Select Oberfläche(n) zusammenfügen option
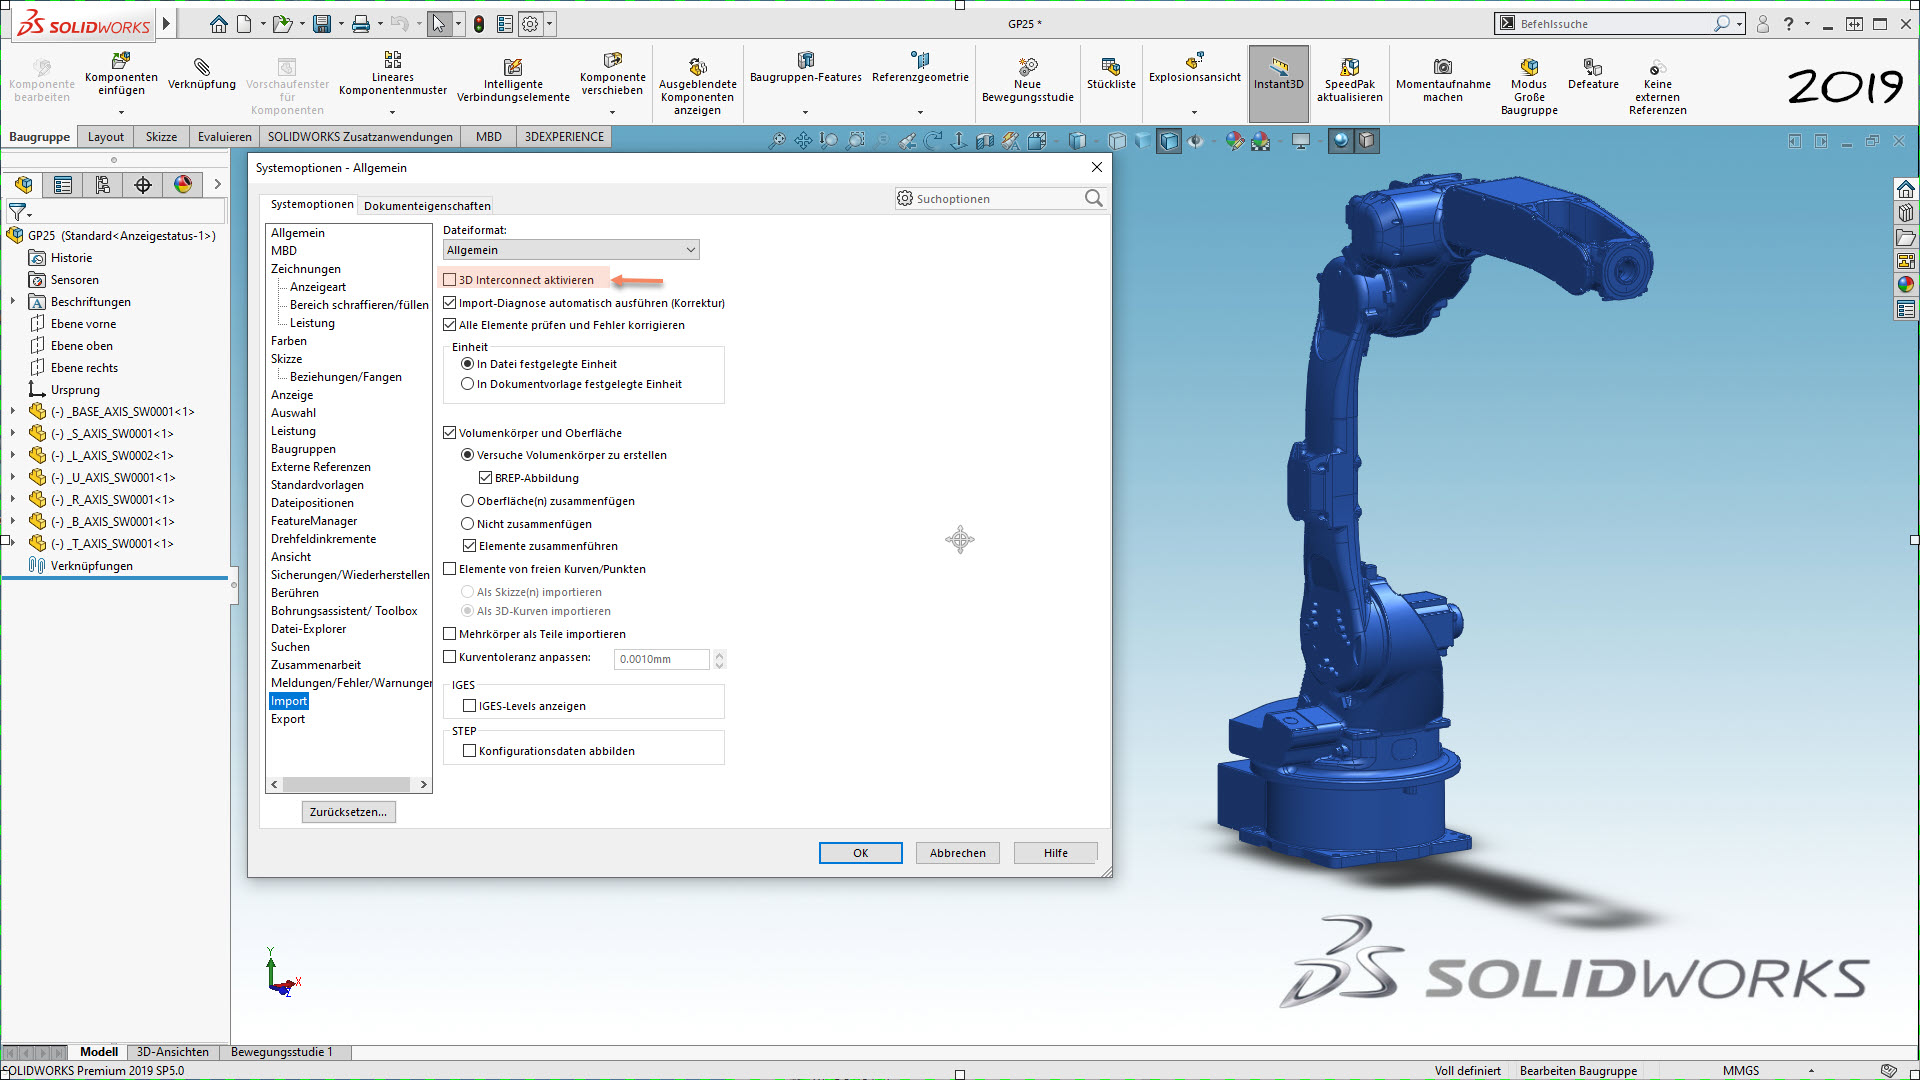Viewport: 1920px width, 1080px height. 467,501
